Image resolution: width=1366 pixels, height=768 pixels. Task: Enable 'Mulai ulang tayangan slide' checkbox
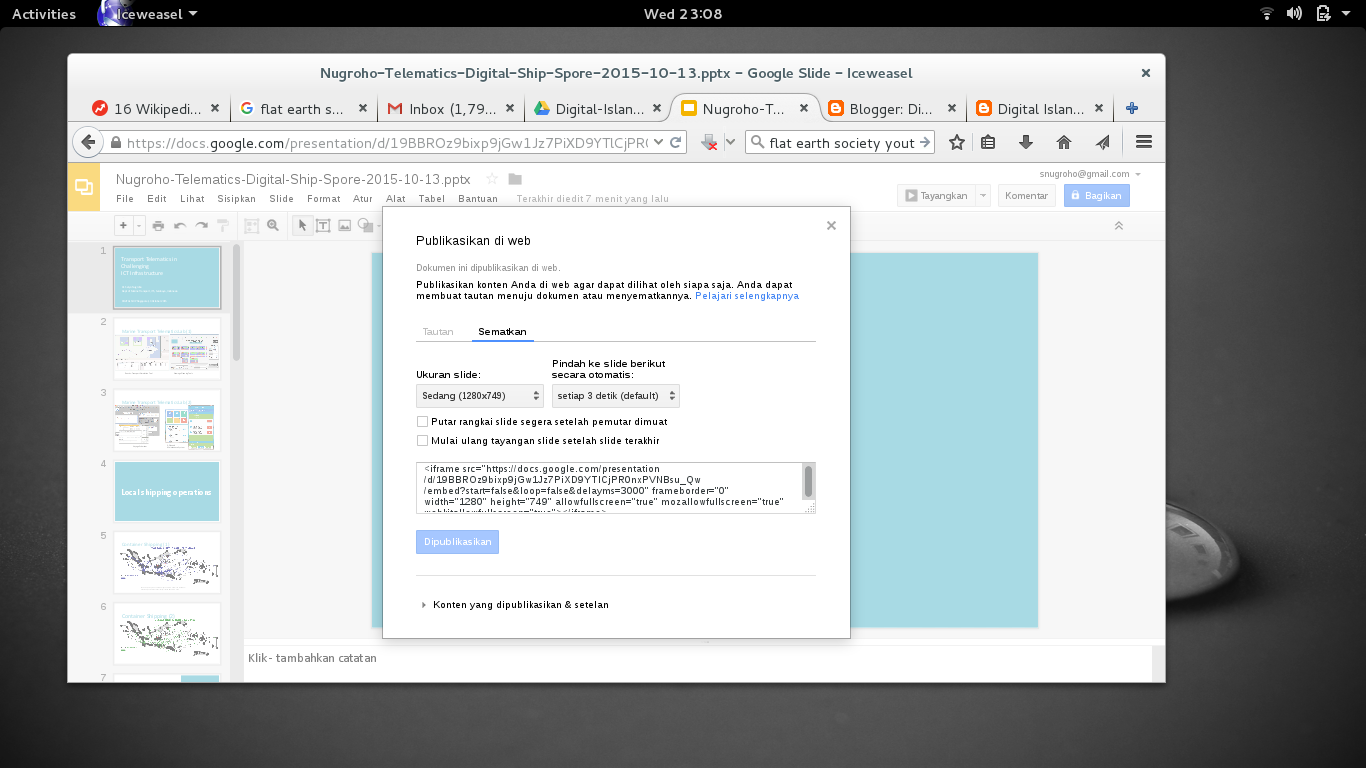click(x=422, y=440)
